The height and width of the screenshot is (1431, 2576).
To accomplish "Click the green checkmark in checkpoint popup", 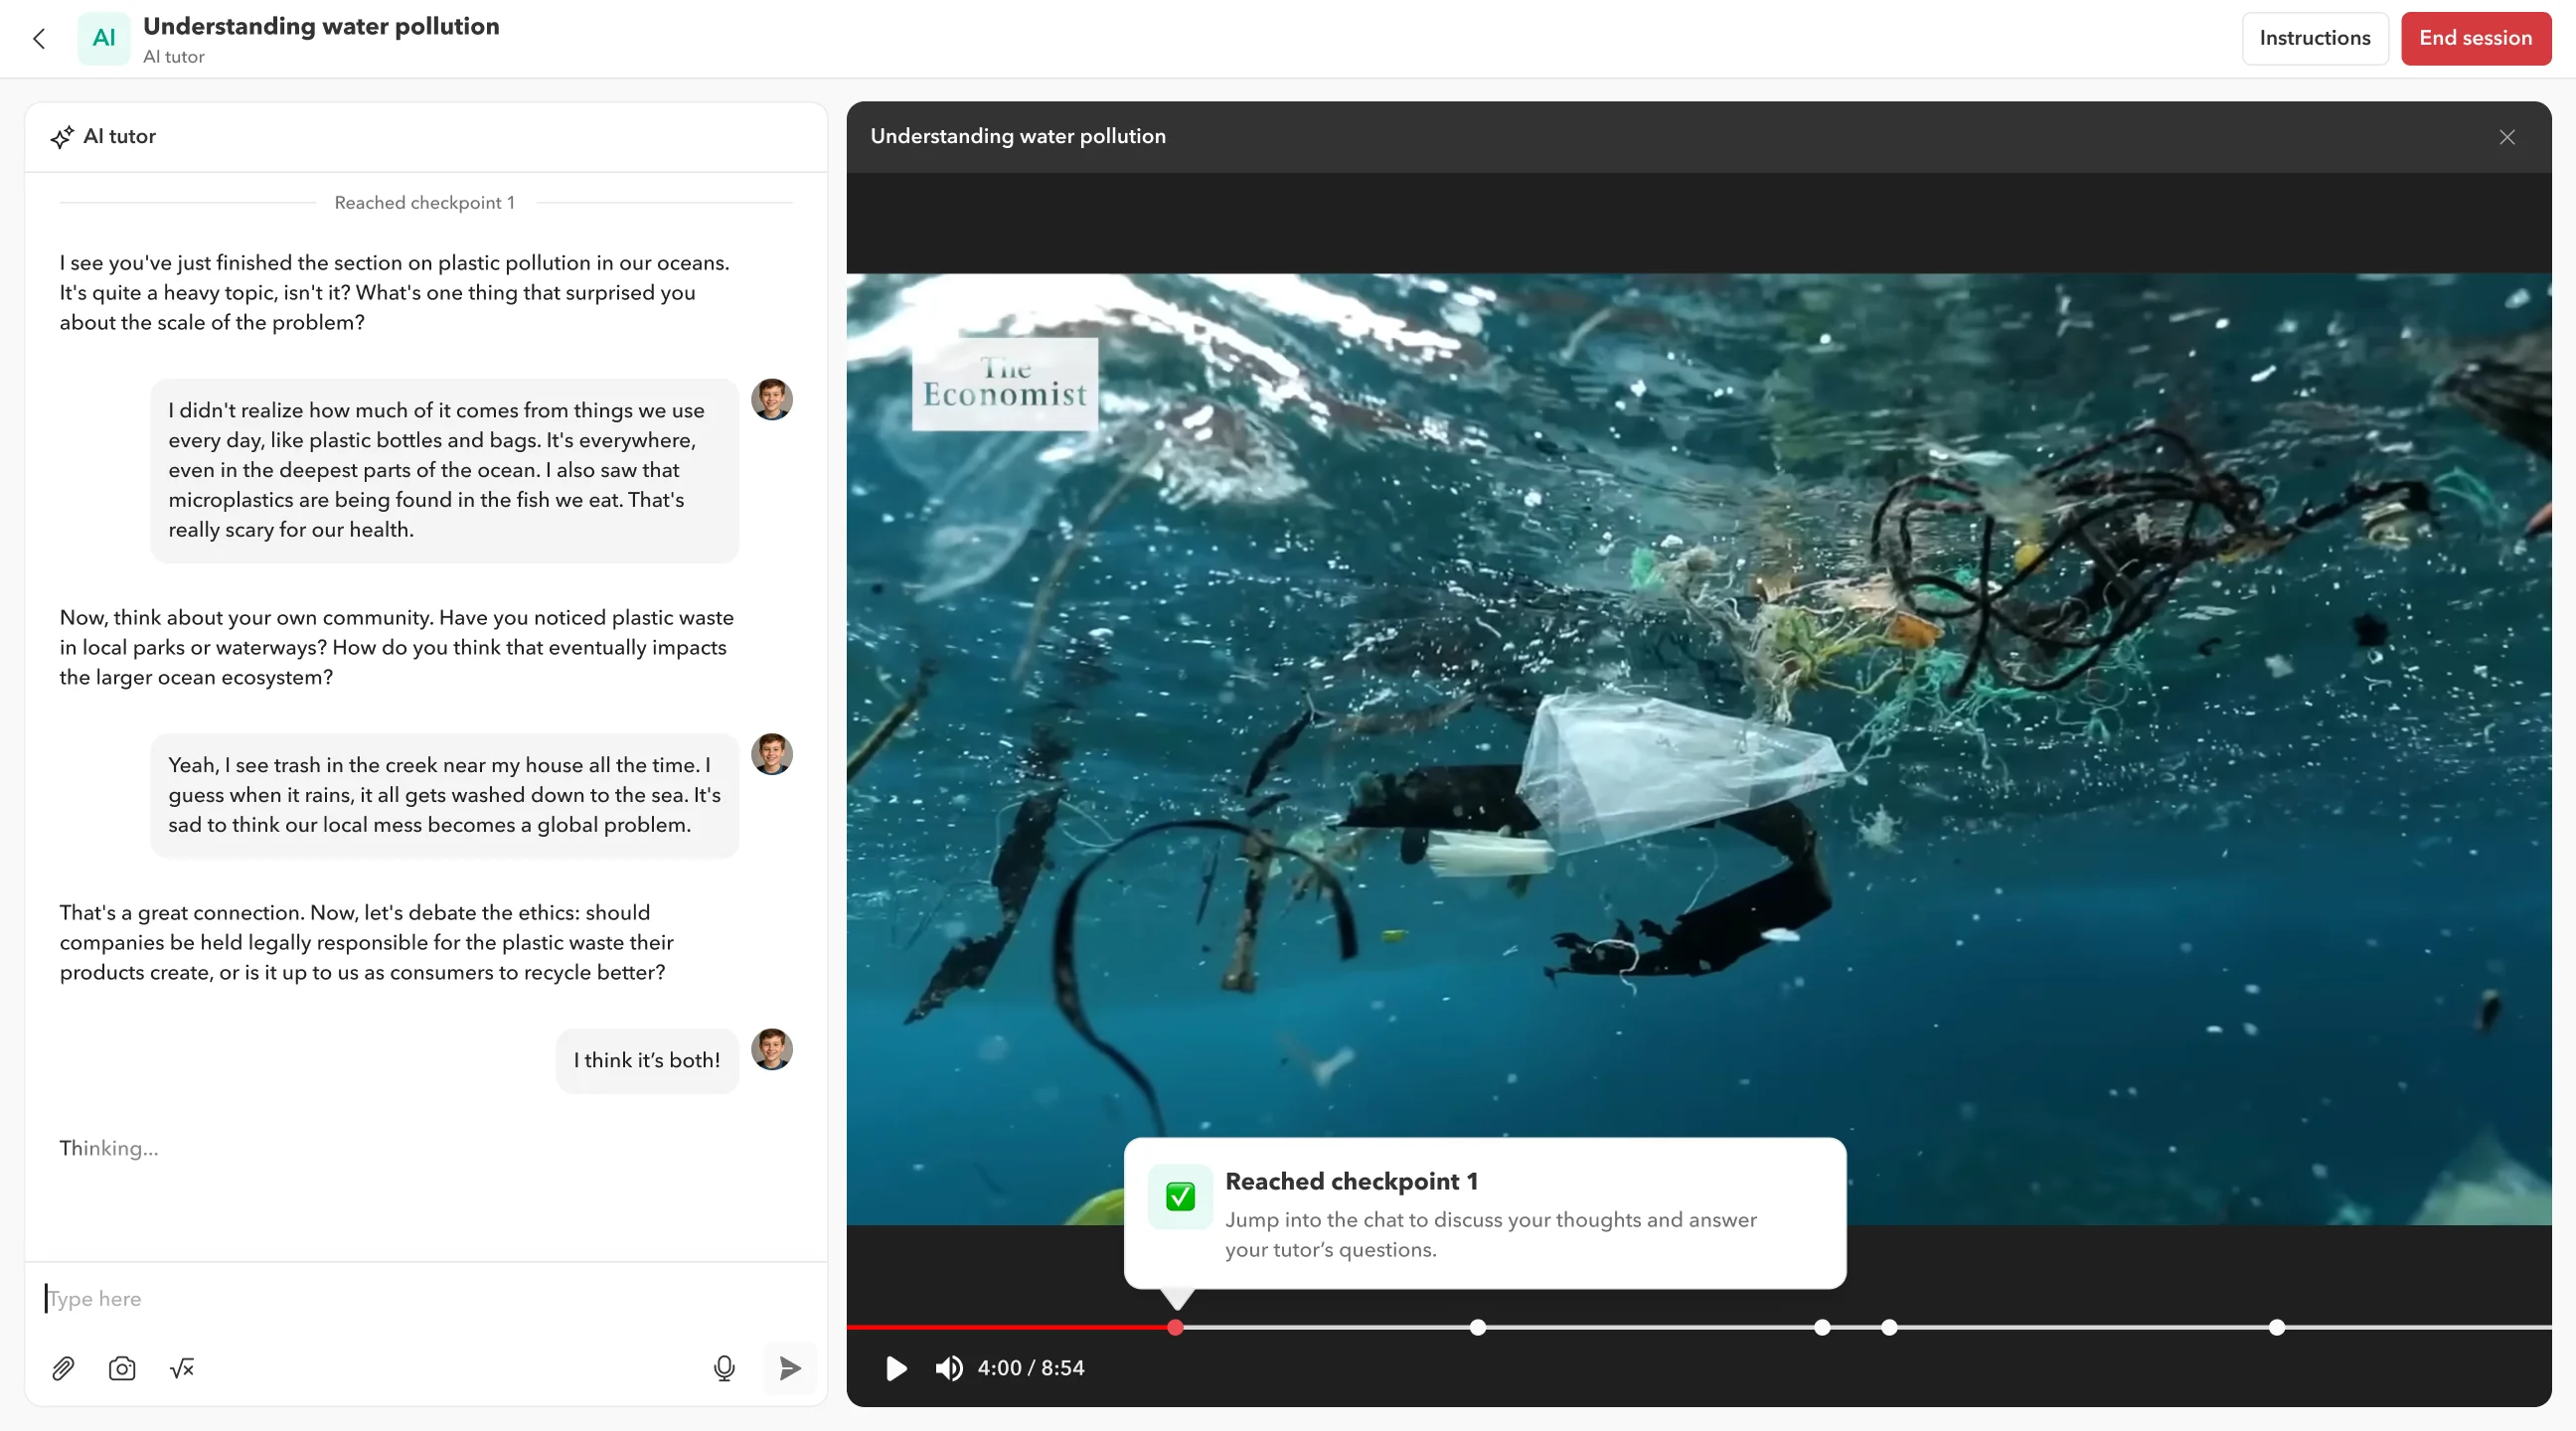I will [x=1180, y=1196].
